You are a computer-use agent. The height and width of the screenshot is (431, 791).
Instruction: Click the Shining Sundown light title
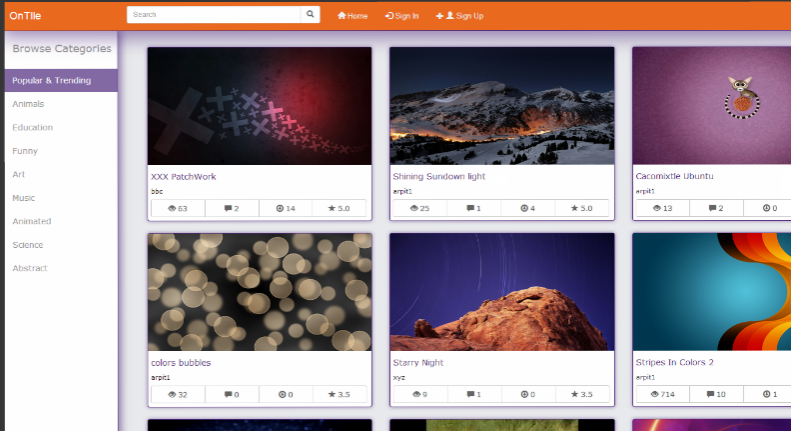coord(439,177)
